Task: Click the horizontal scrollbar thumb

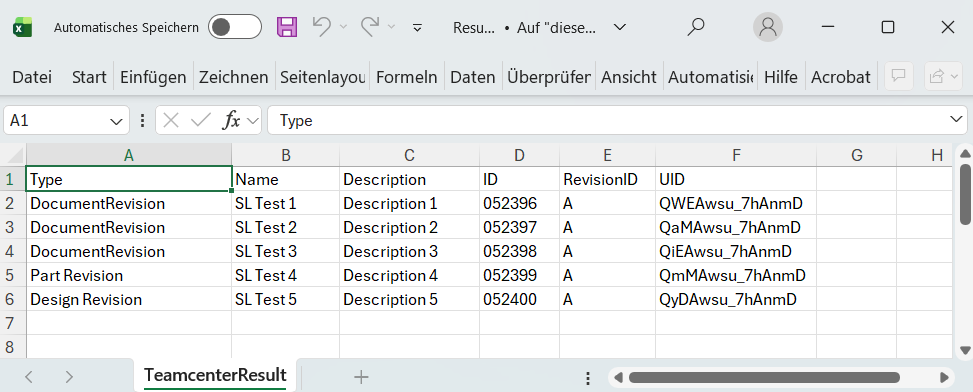Action: (764, 377)
